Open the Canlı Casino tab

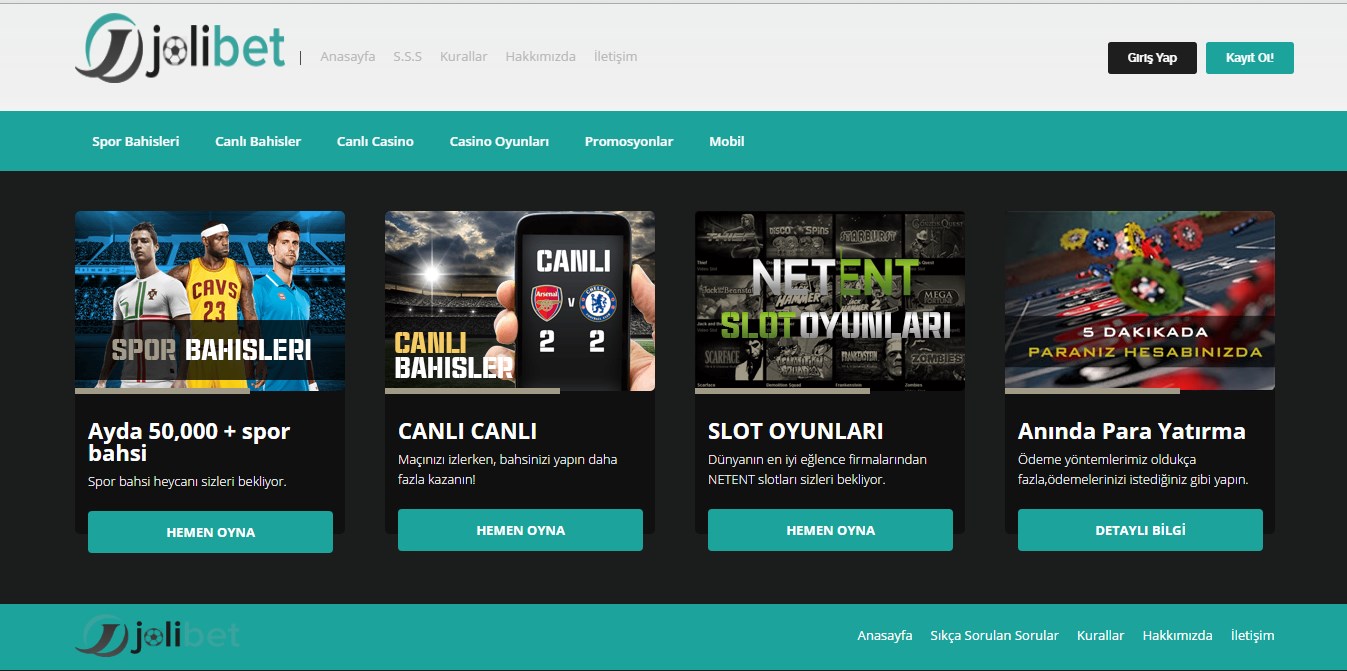point(375,141)
